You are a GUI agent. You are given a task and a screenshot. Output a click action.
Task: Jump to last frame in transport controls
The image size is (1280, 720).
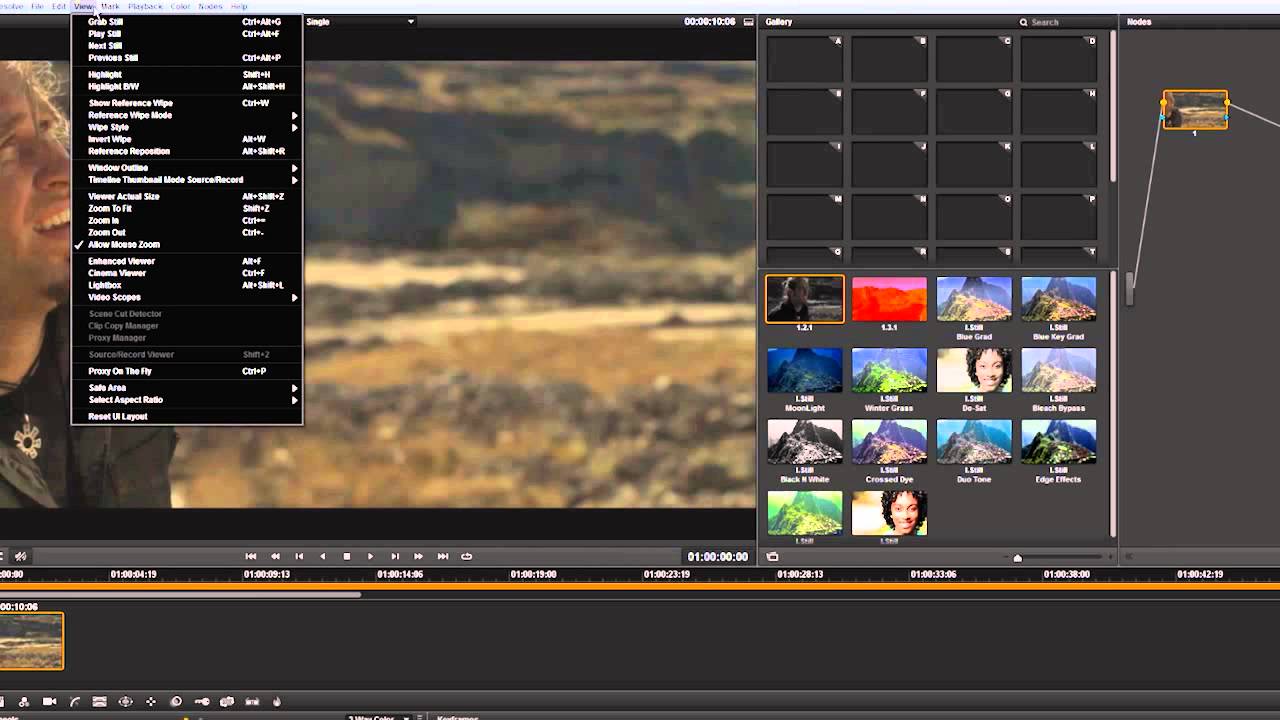tap(442, 556)
